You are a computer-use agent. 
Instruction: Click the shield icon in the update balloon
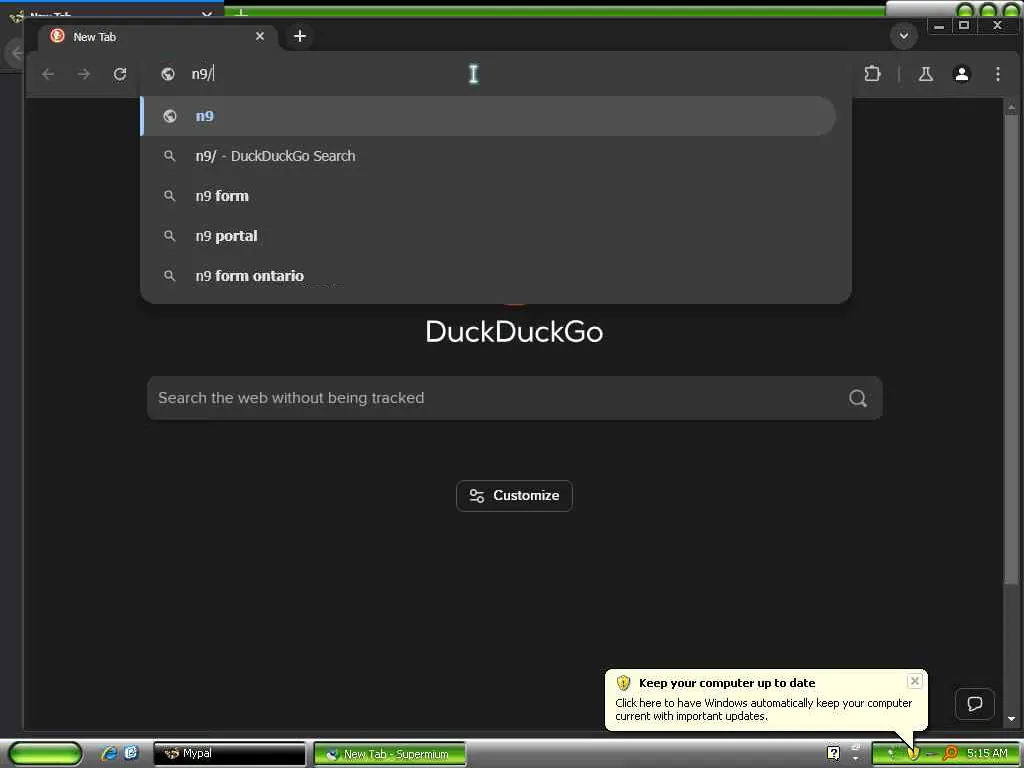[623, 682]
